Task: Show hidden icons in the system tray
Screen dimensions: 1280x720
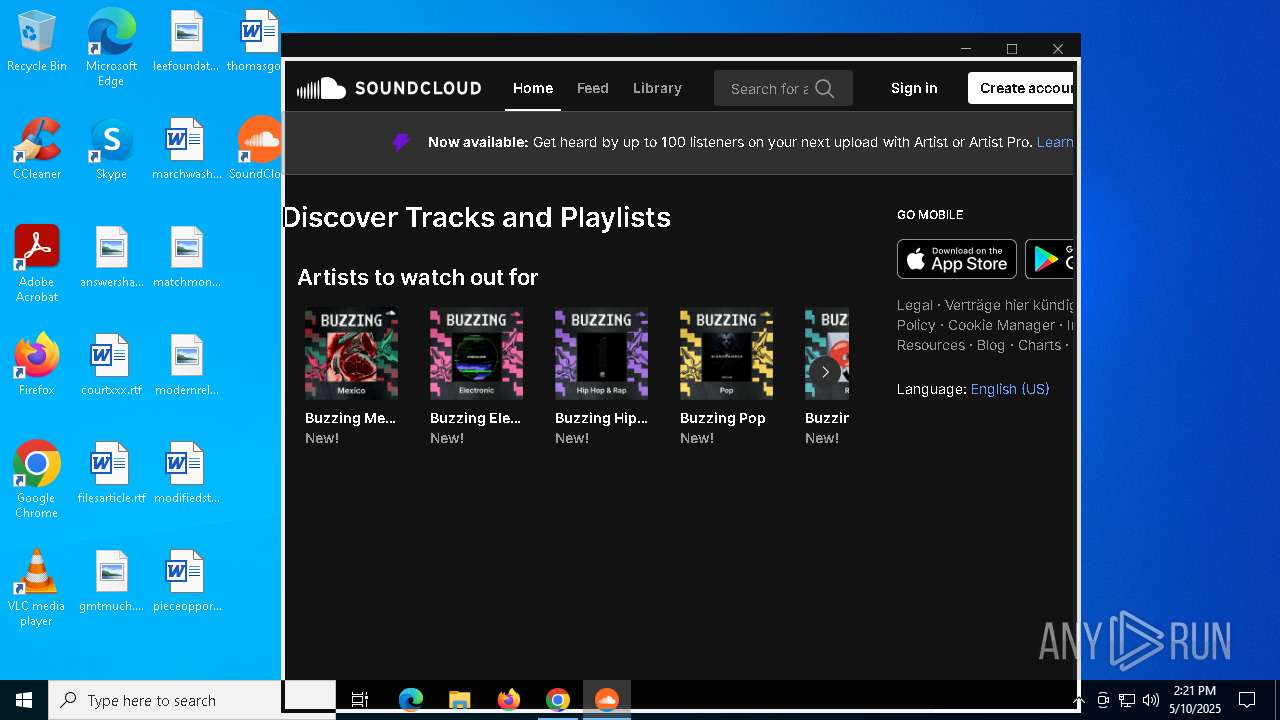Action: (1078, 701)
